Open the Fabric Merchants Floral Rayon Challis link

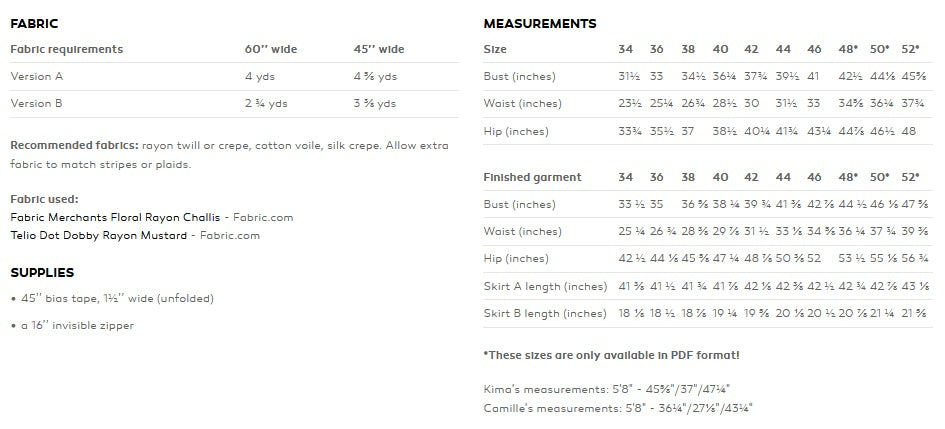tap(115, 217)
